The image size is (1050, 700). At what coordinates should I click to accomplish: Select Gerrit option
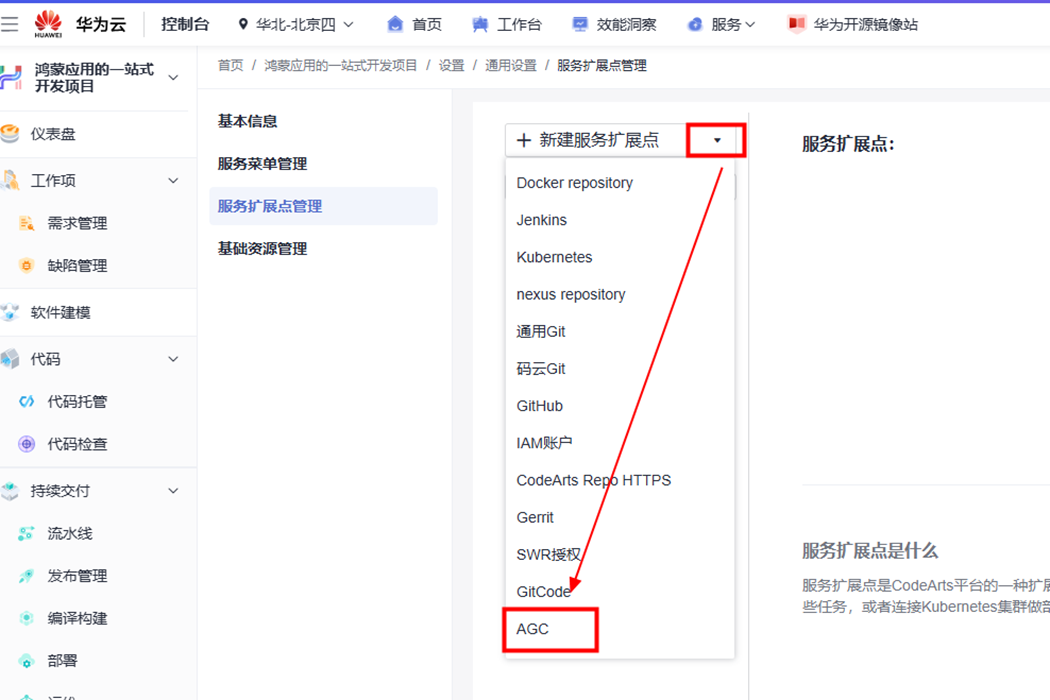coord(619,518)
